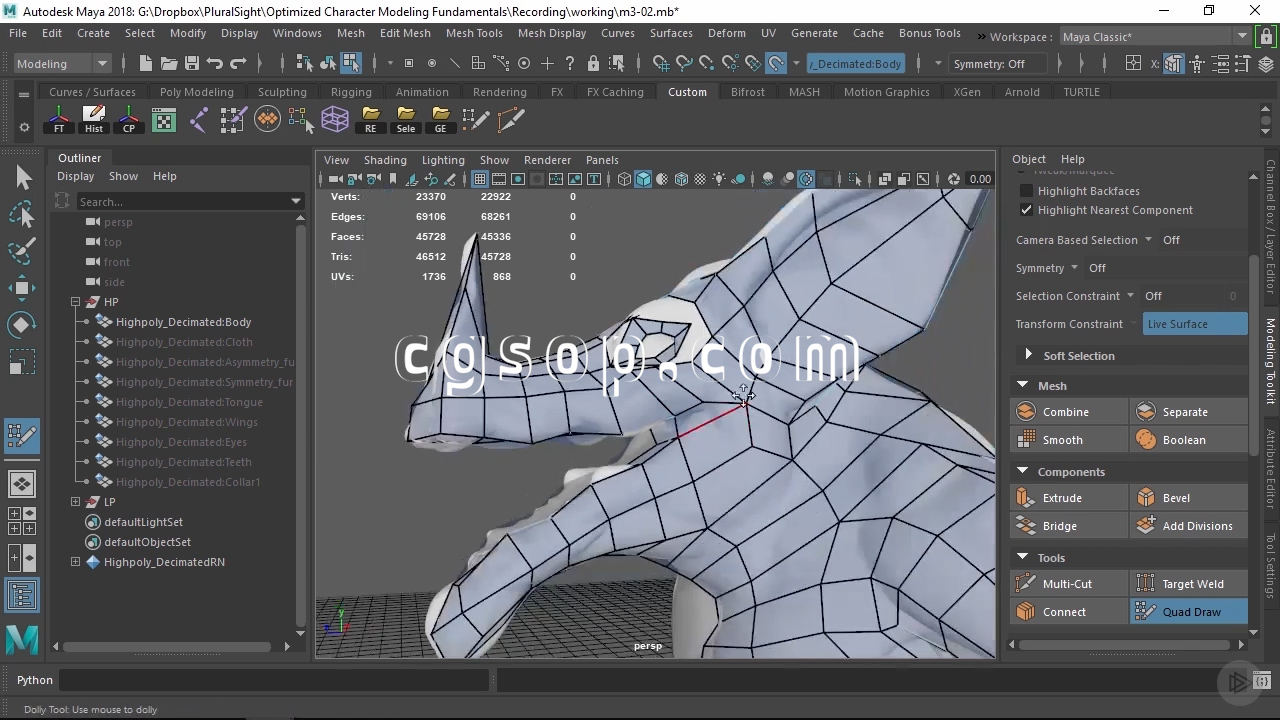The image size is (1280, 720).
Task: Expand the LP group in Outliner
Action: (76, 502)
